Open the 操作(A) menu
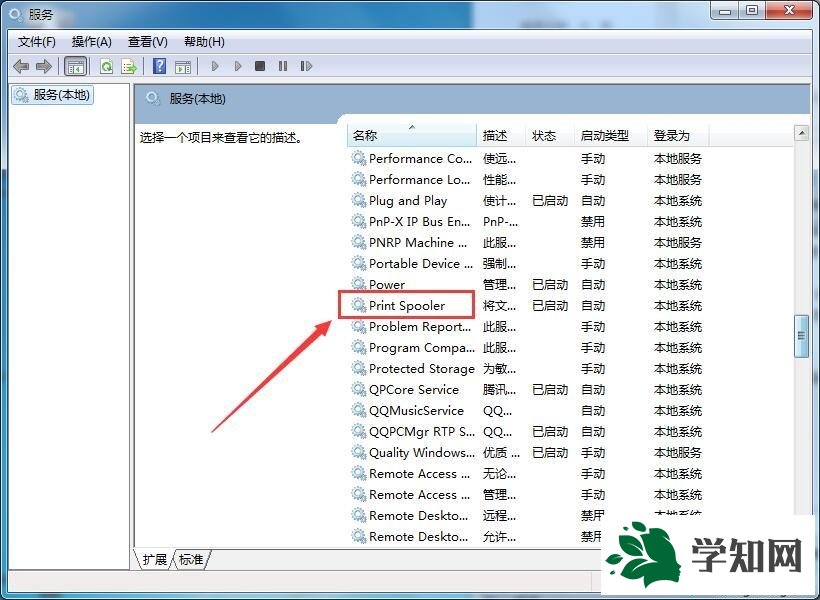The width and height of the screenshot is (820, 600). [91, 41]
